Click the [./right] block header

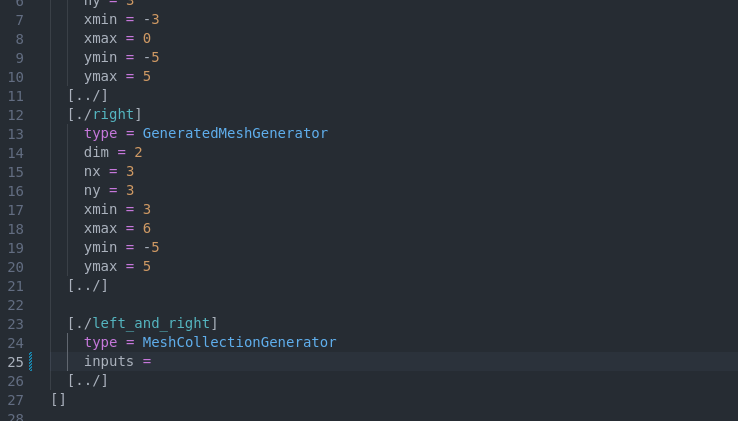click(x=105, y=114)
